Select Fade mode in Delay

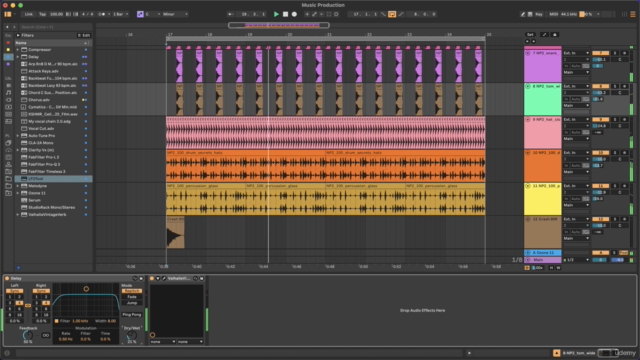131,297
